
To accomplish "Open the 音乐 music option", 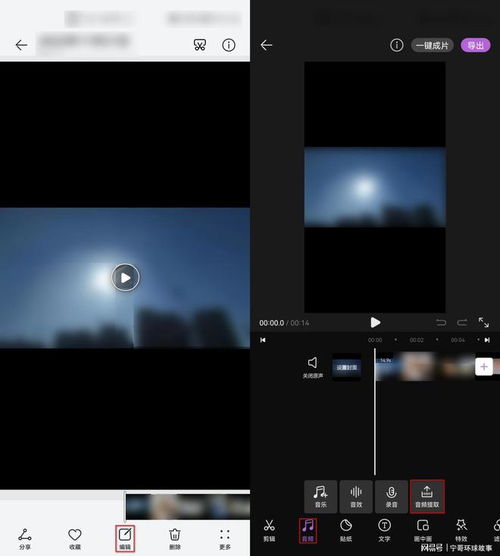I will 321,497.
